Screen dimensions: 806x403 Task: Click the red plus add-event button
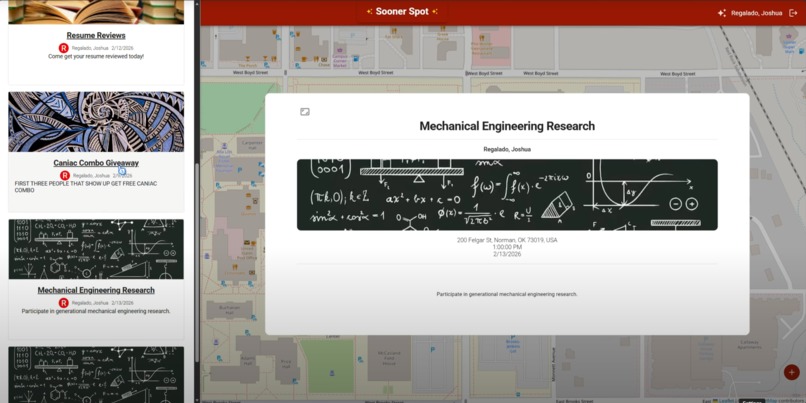[792, 372]
